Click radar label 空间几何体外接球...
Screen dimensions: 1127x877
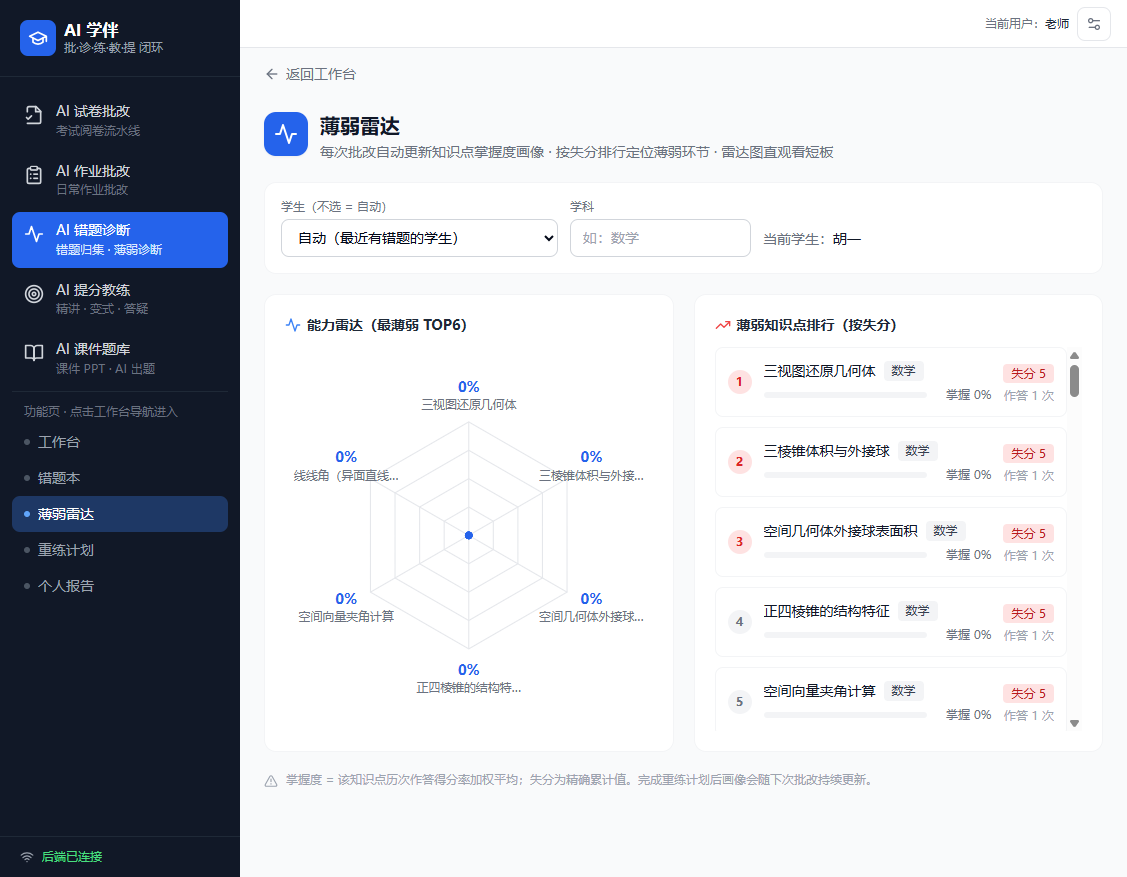[x=591, y=617]
